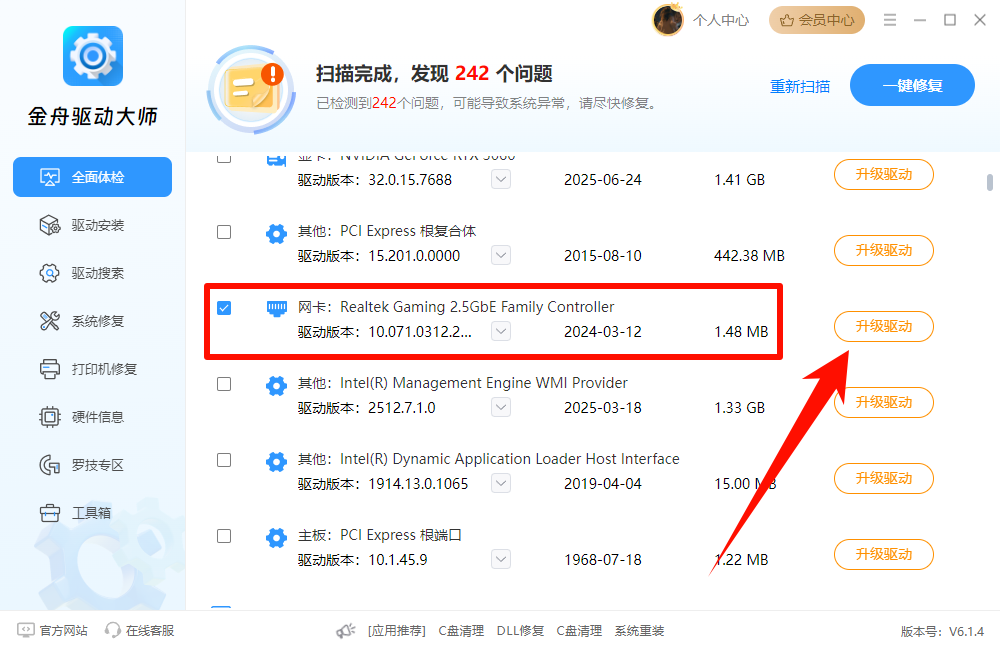Click the user avatar picture
This screenshot has height=650, width=1000.
[668, 20]
